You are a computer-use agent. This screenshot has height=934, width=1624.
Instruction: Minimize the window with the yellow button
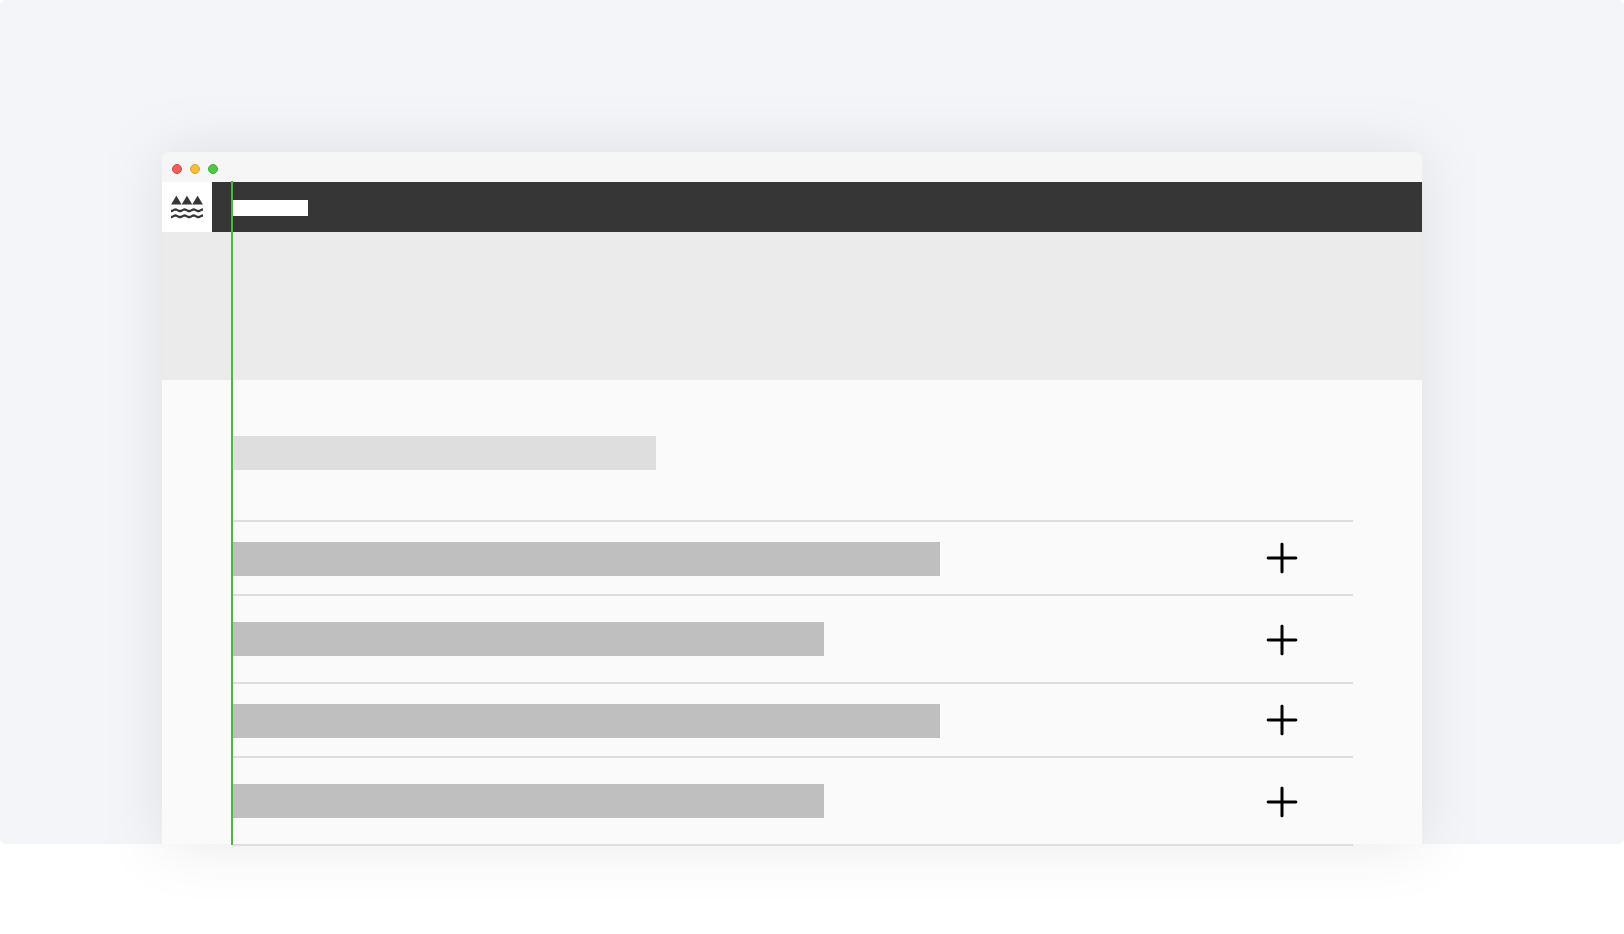pos(195,169)
